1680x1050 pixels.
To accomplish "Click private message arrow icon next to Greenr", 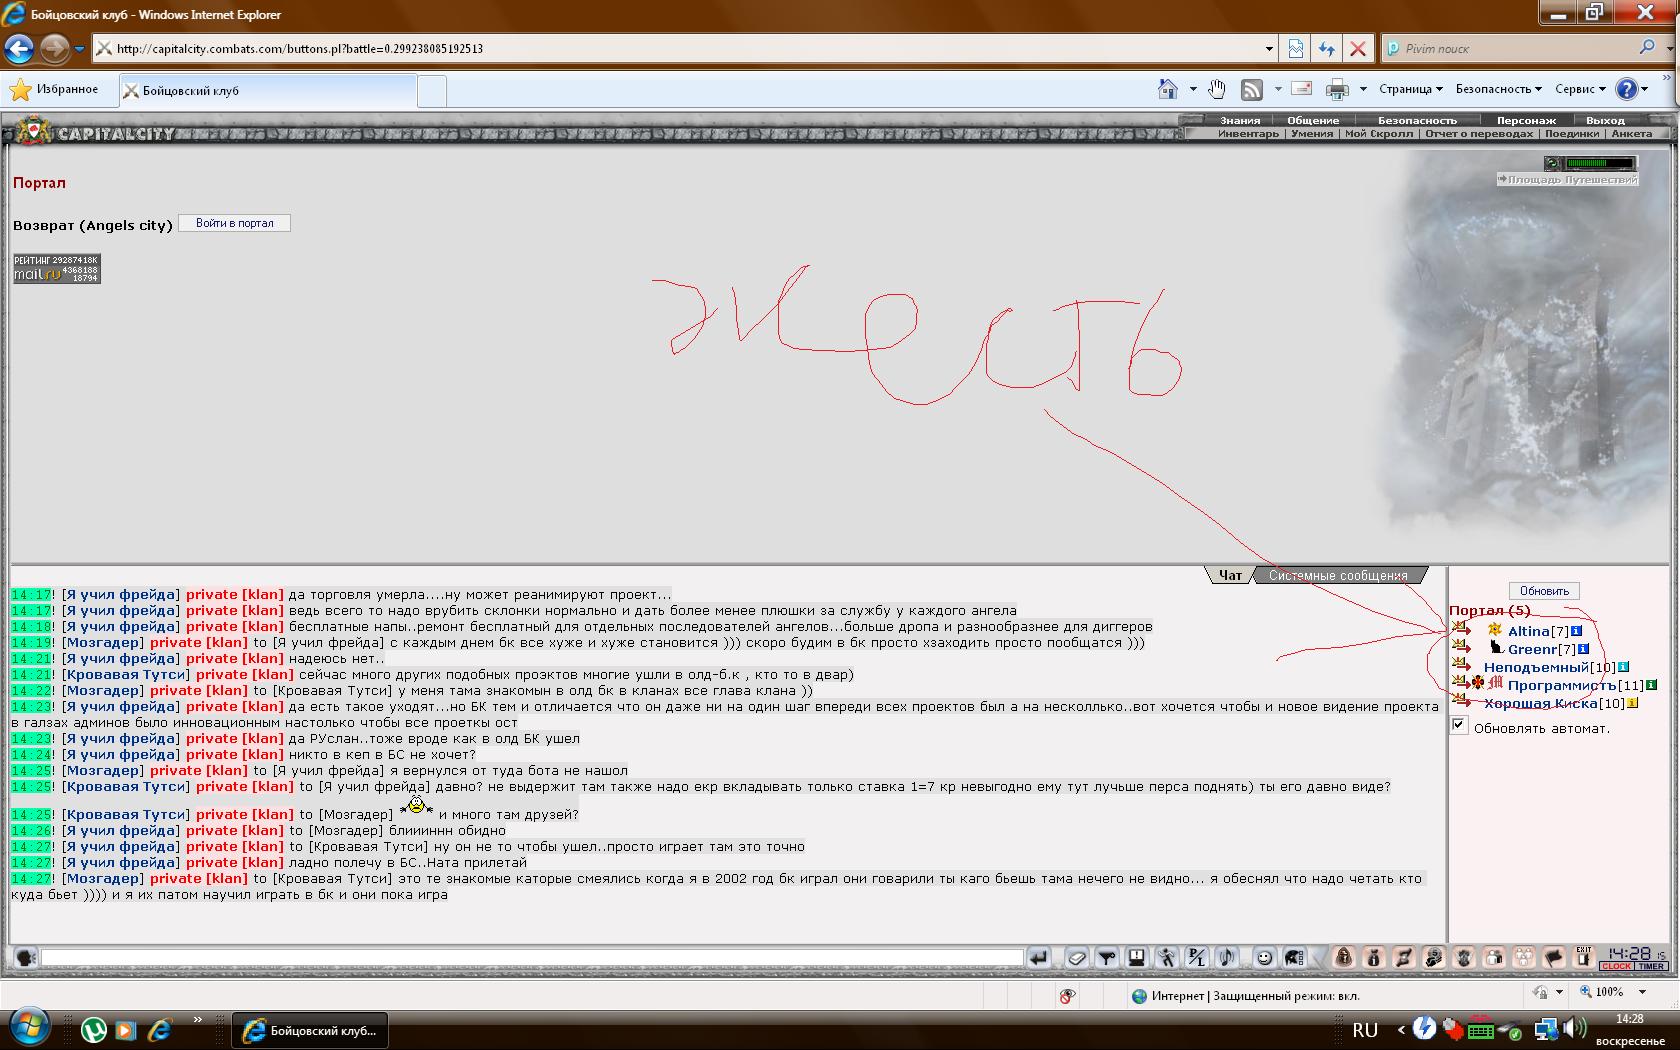I will [1461, 647].
